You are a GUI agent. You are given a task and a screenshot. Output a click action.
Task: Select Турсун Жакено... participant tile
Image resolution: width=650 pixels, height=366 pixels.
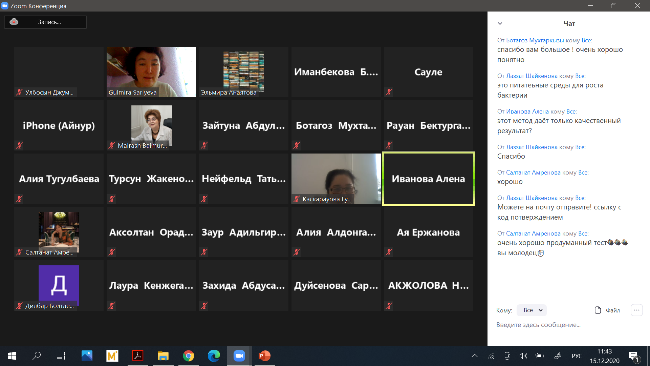[x=151, y=179]
